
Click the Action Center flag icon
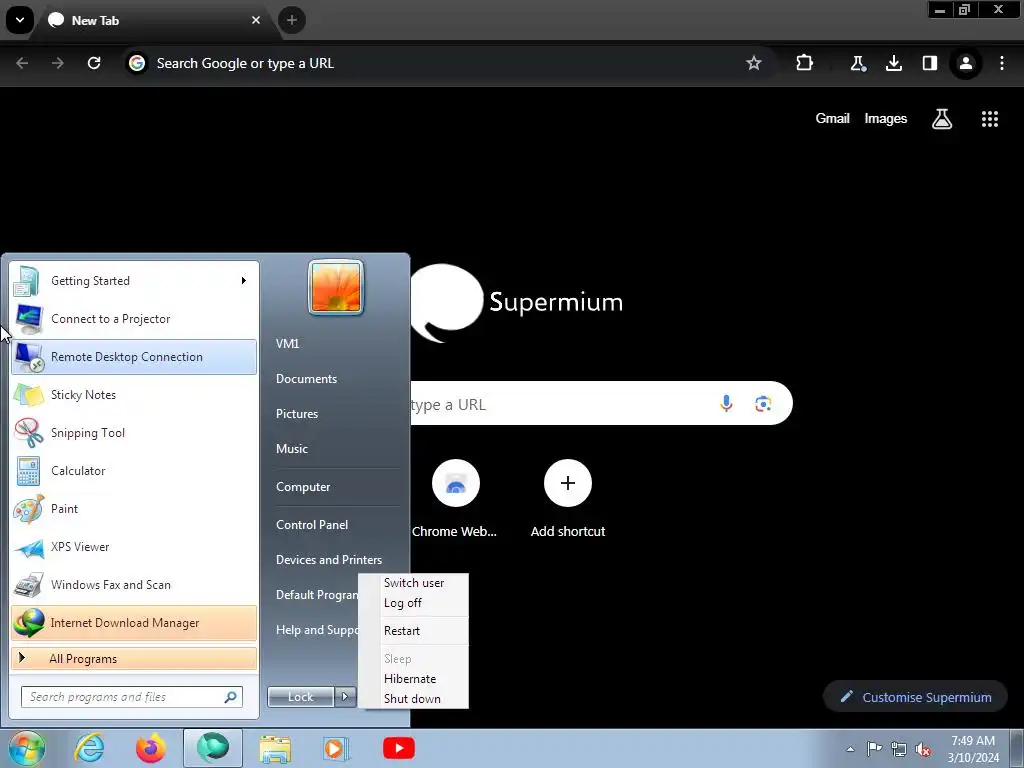[x=874, y=748]
